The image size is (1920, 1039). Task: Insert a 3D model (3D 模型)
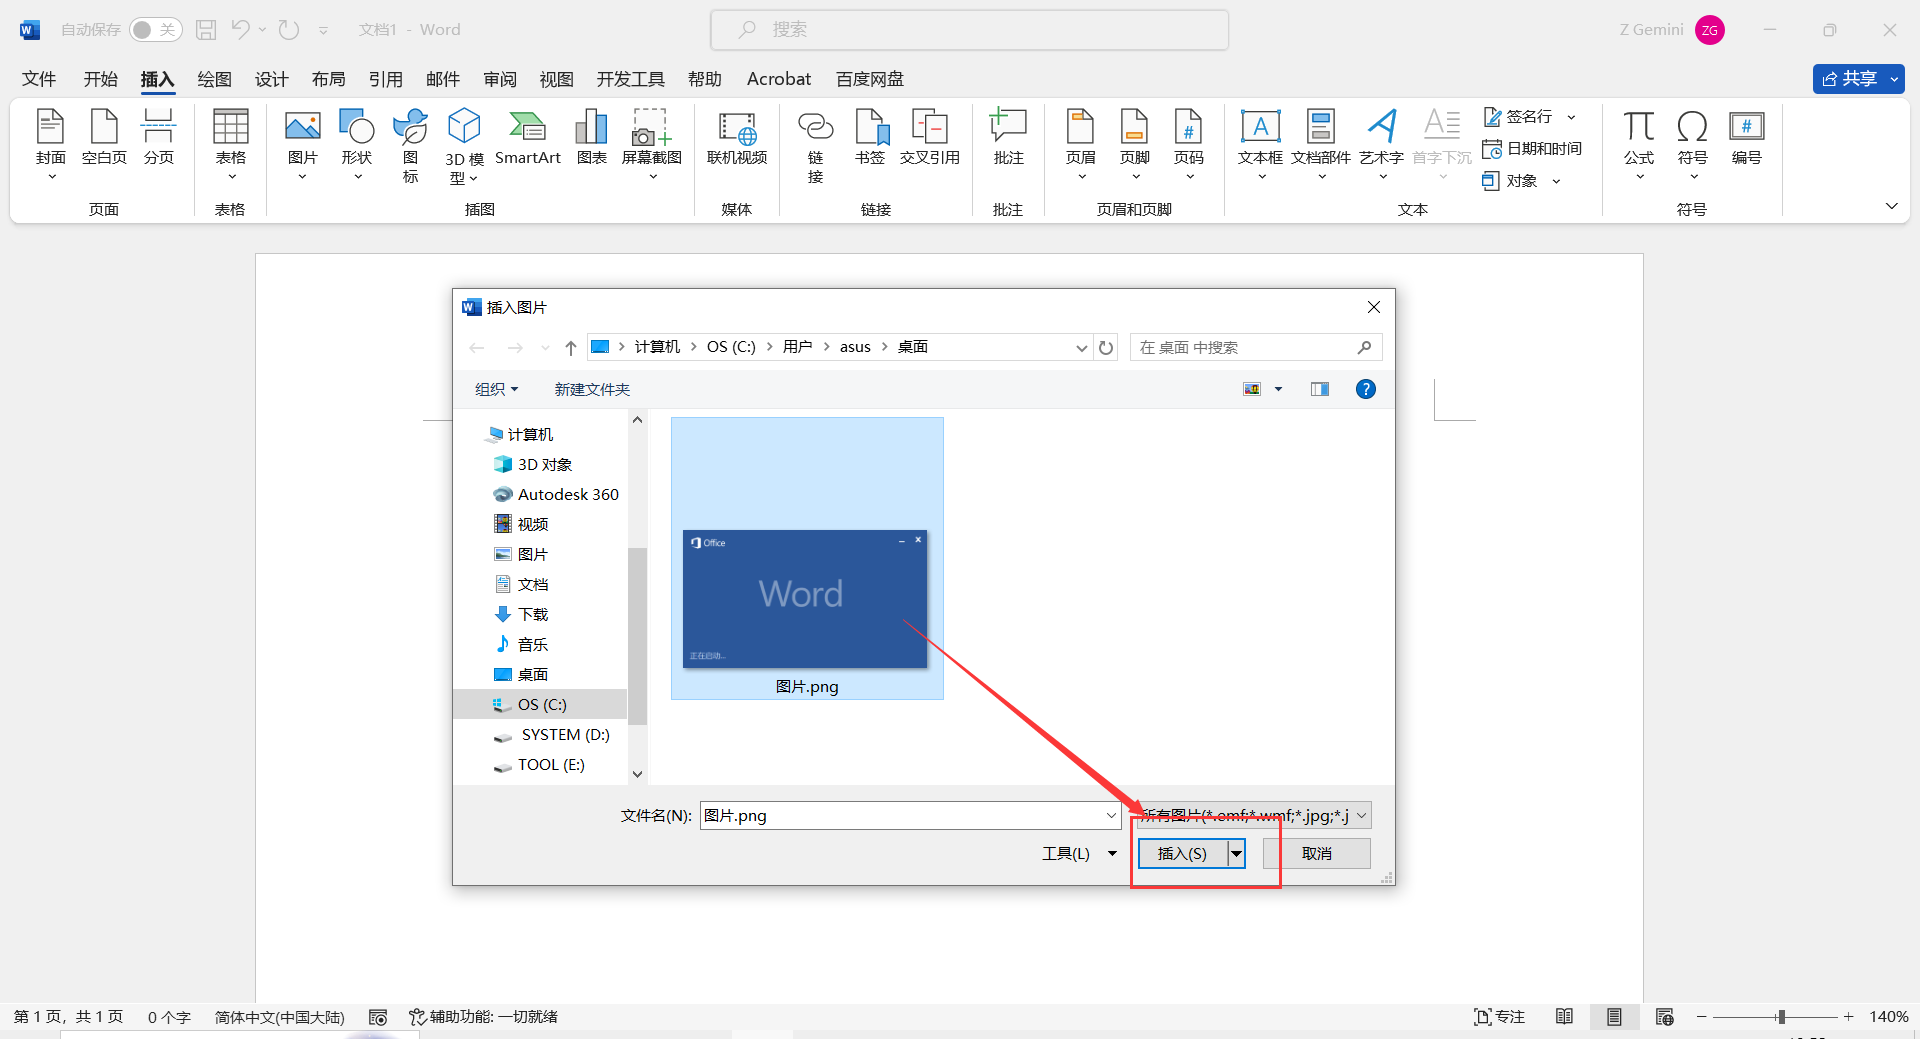point(465,146)
